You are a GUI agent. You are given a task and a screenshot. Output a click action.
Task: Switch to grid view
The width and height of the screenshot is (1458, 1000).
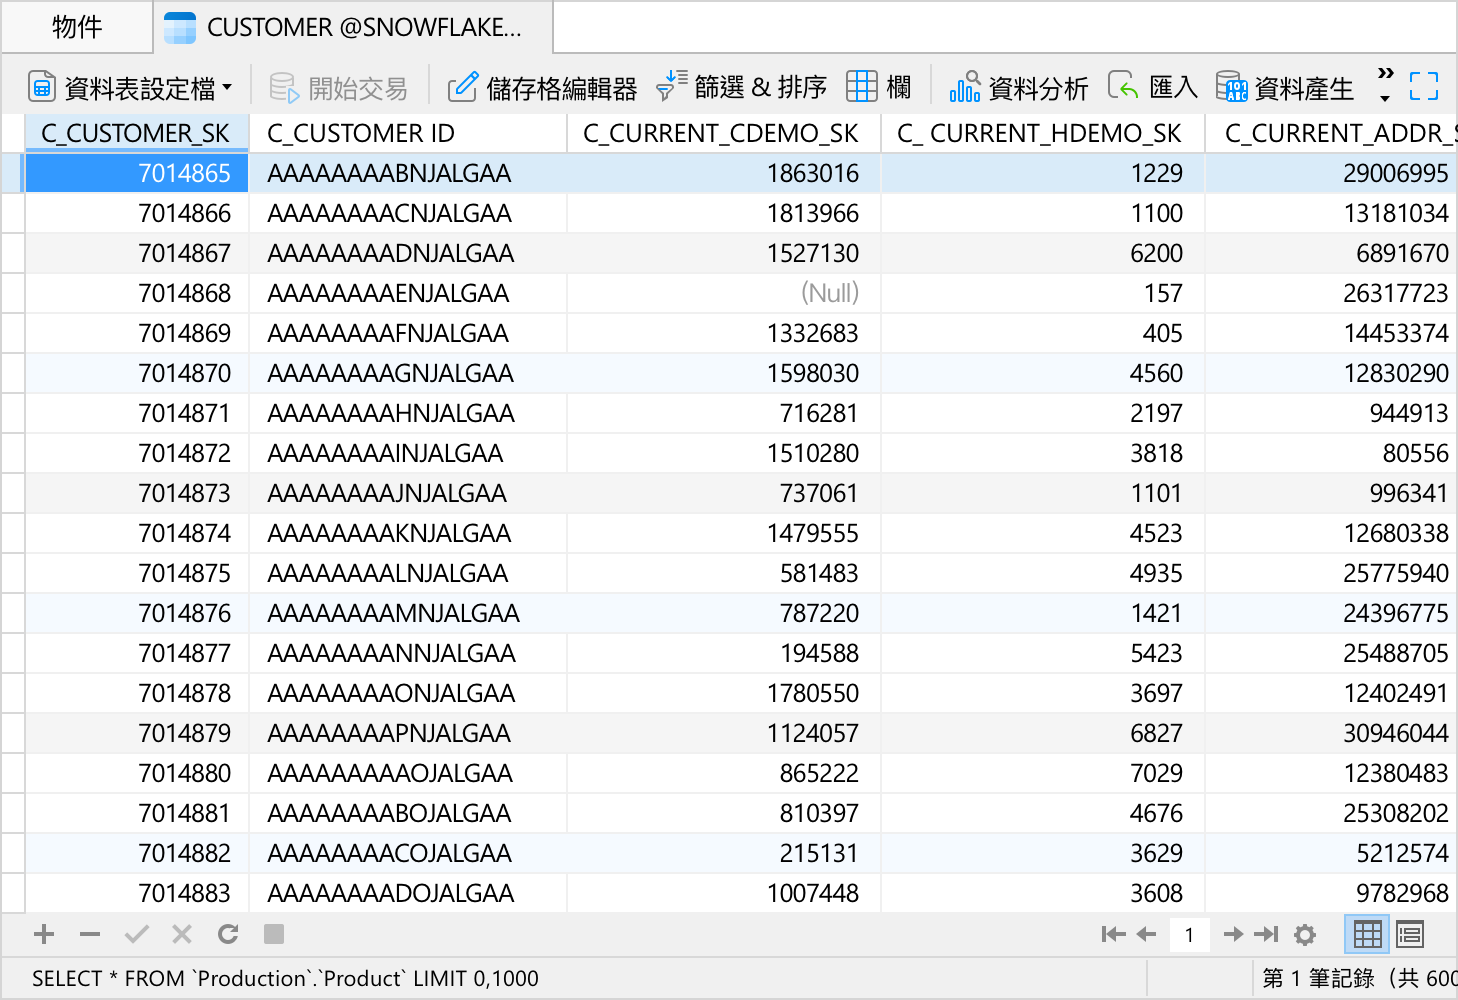[x=1367, y=934]
